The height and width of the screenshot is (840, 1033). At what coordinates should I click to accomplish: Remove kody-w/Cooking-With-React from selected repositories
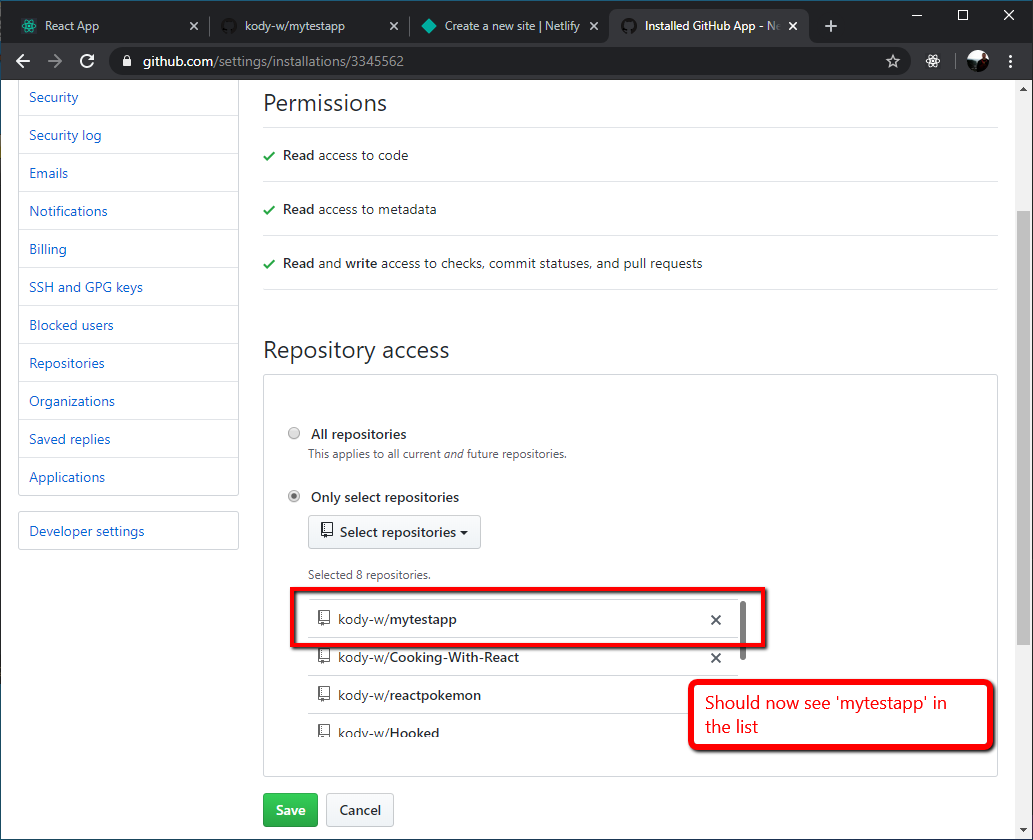coord(716,658)
